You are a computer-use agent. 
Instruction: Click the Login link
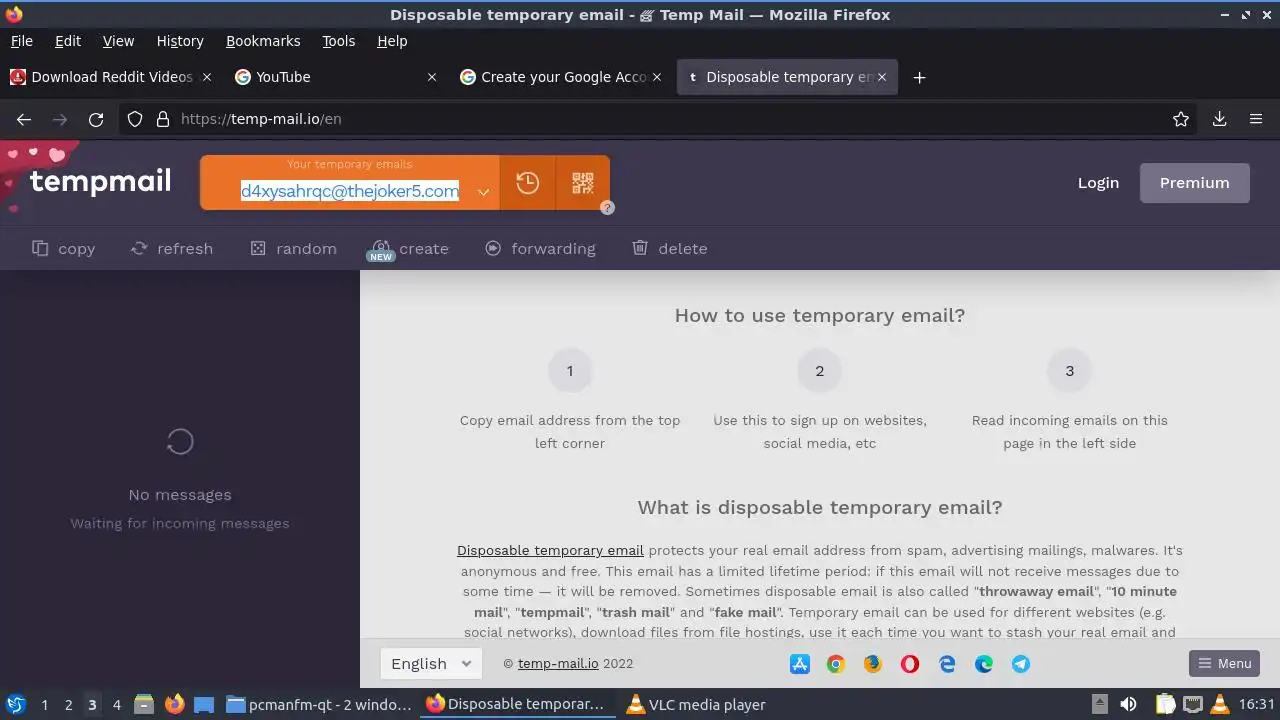pos(1098,183)
